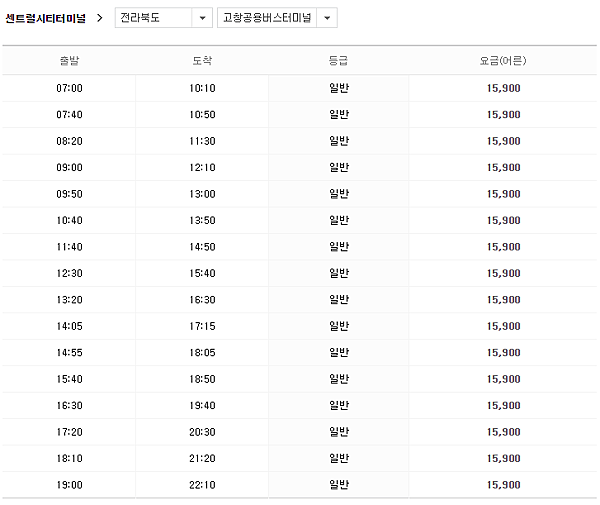Click the 일반 grade in the 11:40 row

(338, 246)
